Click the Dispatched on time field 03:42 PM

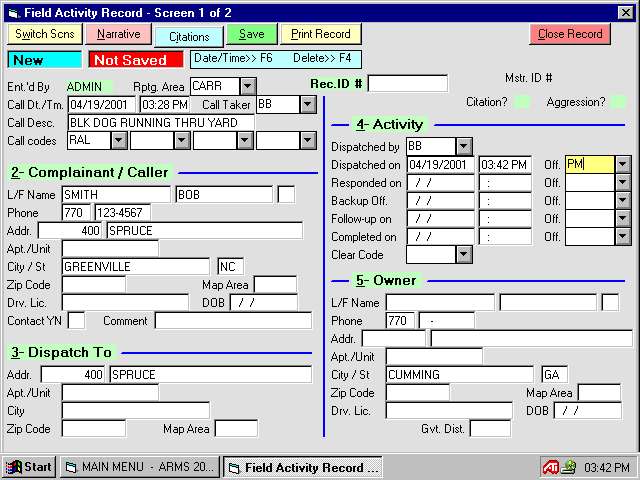505,164
